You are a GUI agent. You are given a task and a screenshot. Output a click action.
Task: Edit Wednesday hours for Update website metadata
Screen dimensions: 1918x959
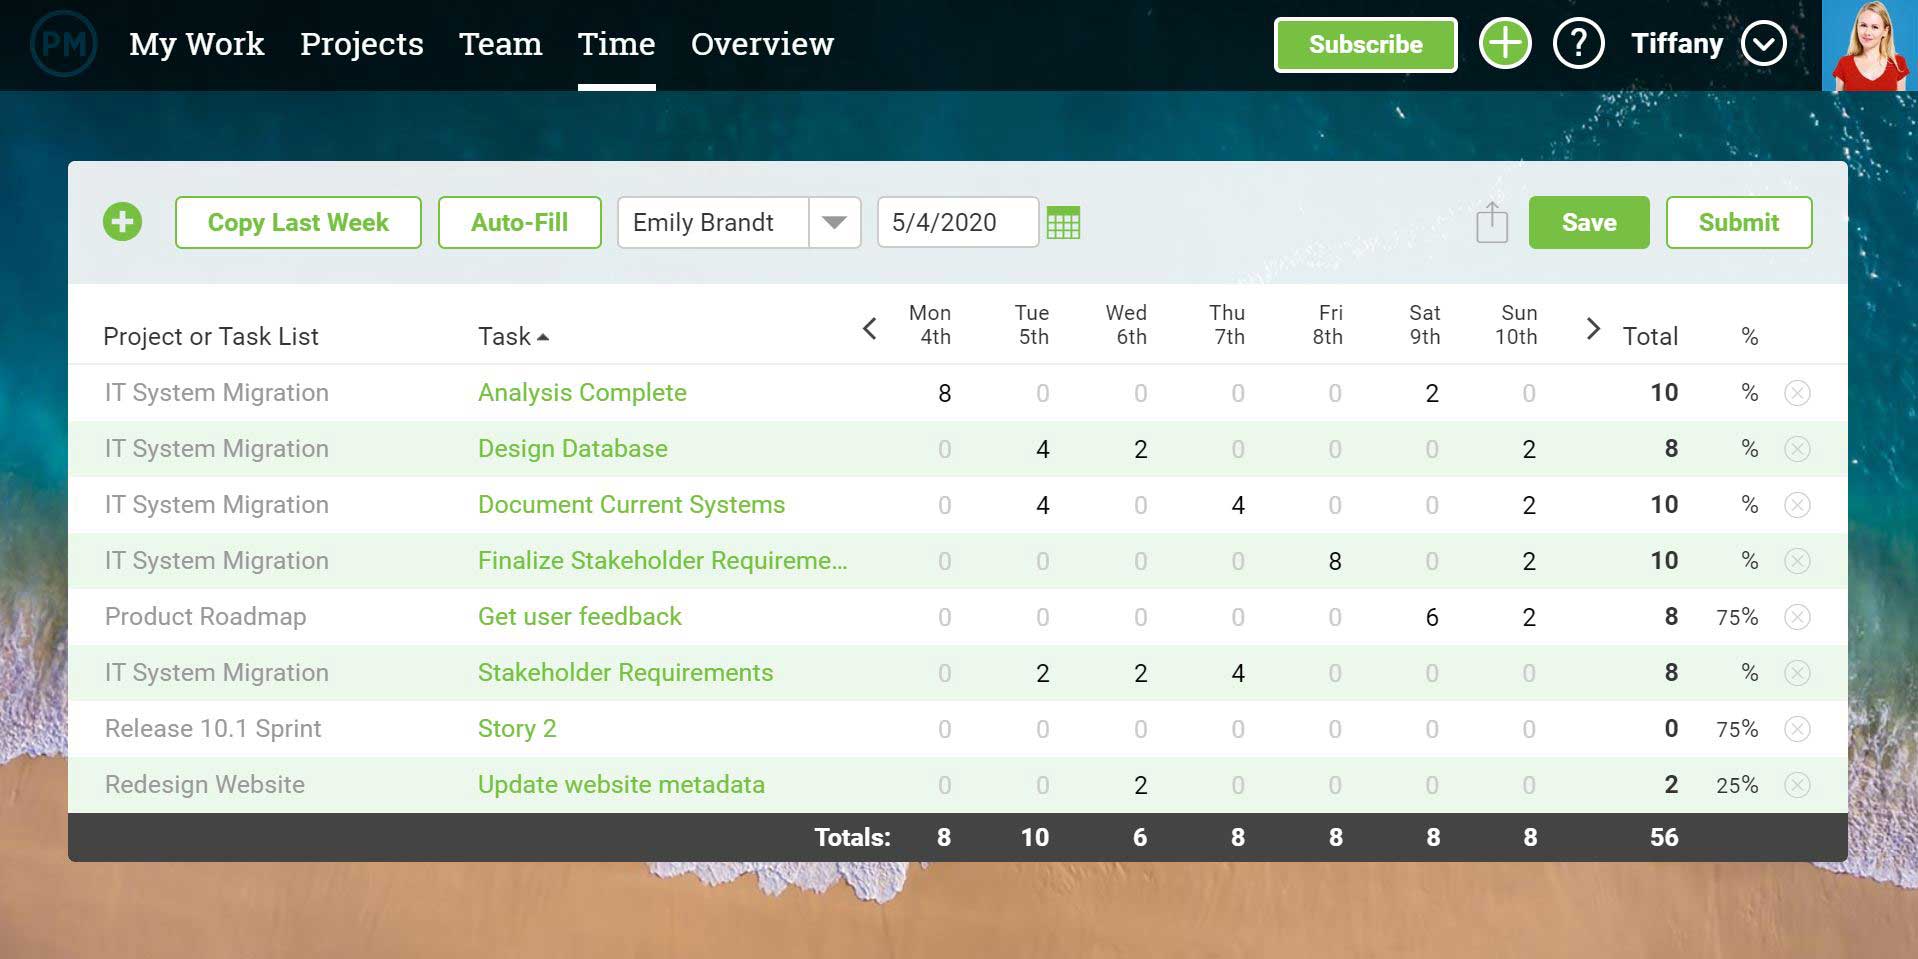[x=1140, y=786]
